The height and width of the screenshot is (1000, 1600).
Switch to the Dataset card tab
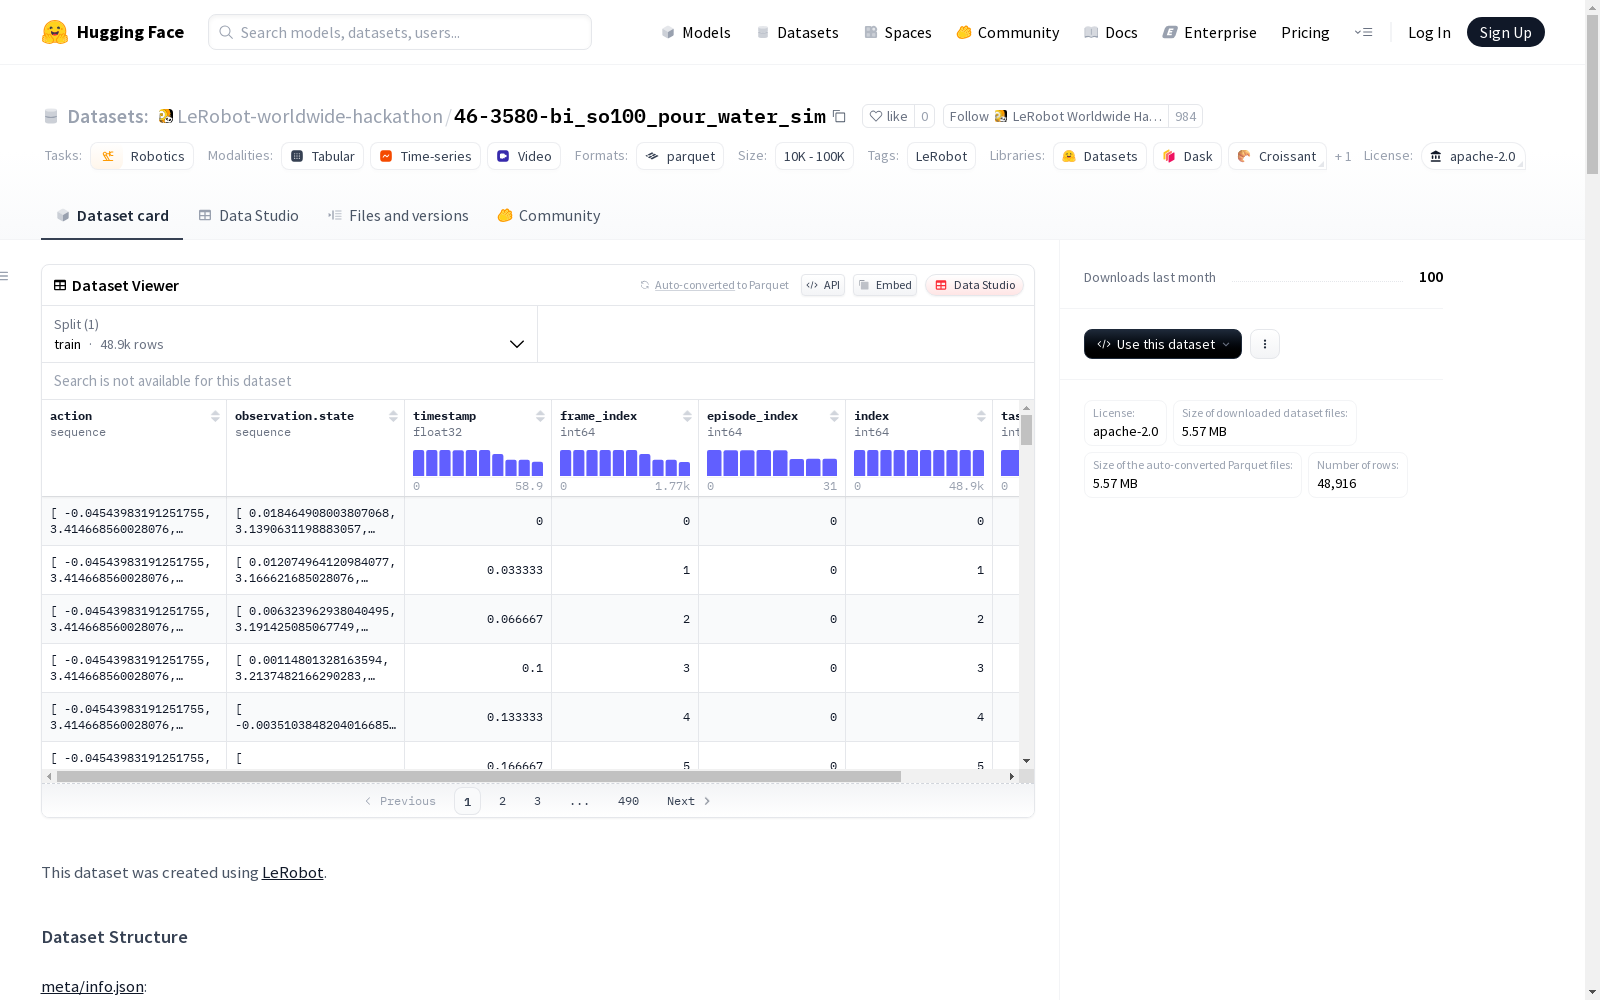[x=112, y=216]
